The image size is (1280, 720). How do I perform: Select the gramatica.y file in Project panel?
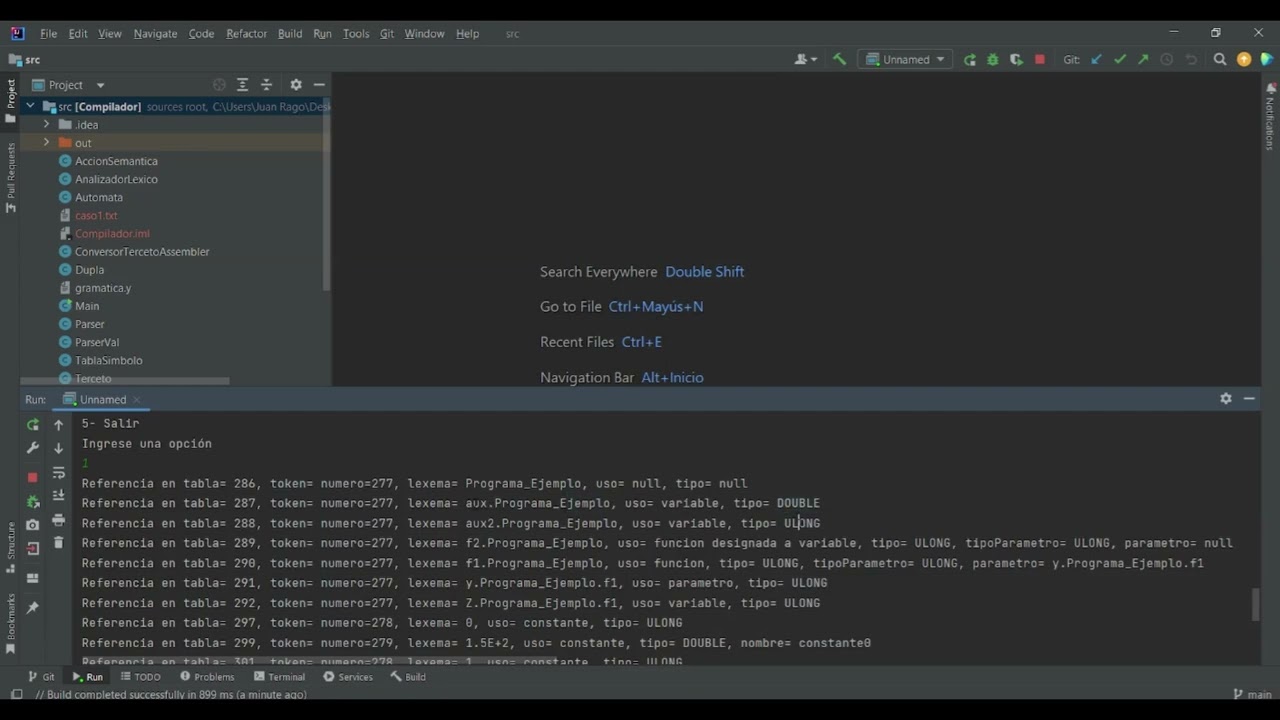103,287
